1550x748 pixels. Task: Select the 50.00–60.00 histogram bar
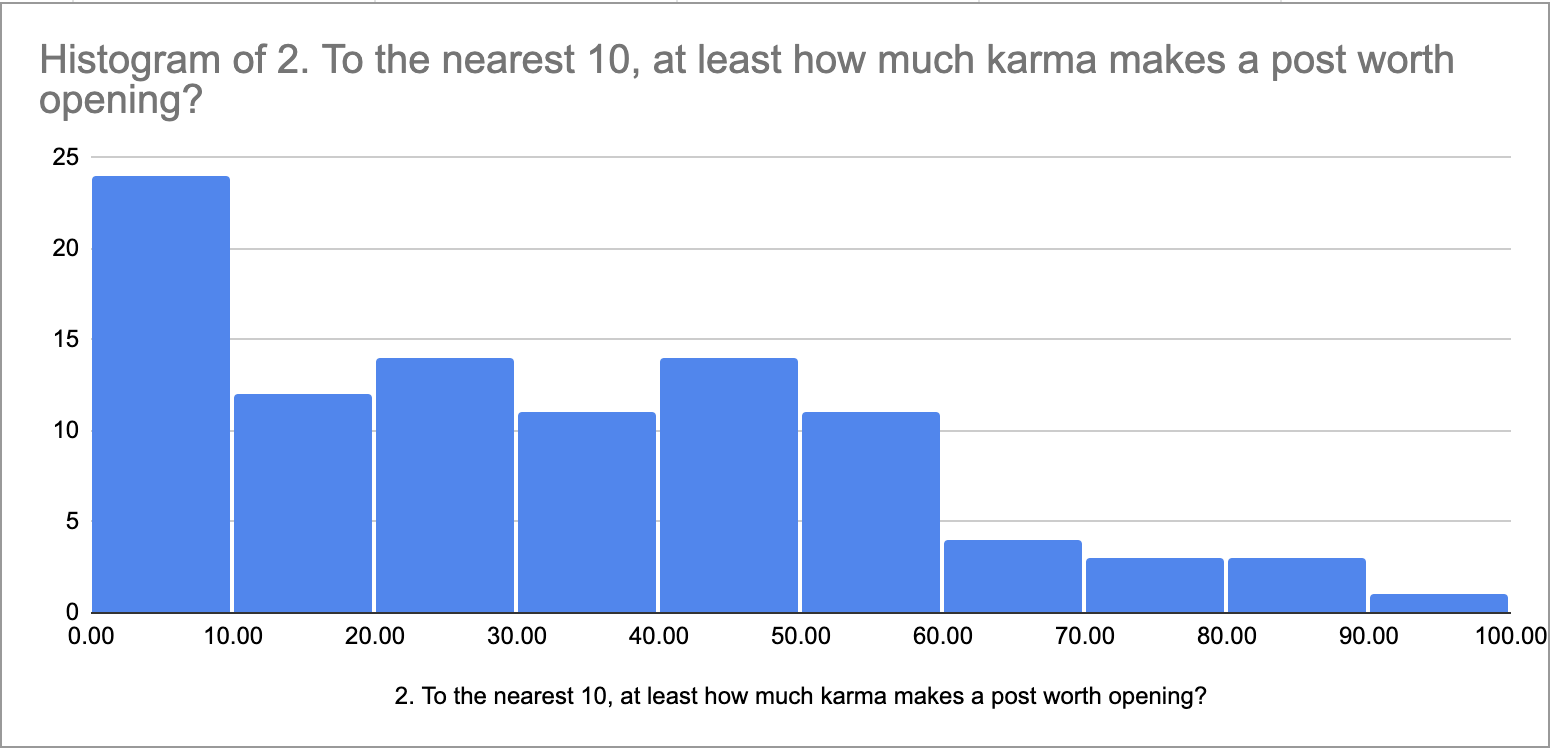pos(871,512)
